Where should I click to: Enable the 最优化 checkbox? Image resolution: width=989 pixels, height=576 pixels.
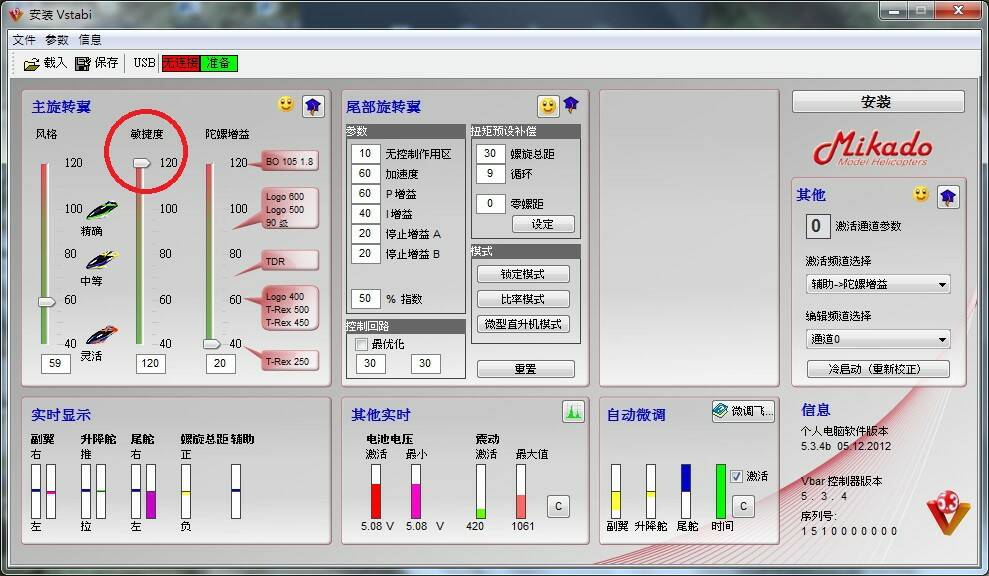[361, 344]
